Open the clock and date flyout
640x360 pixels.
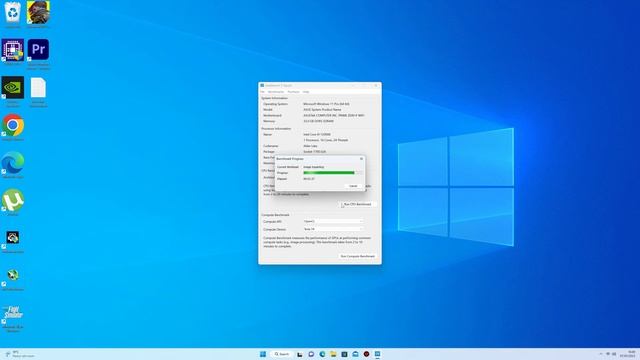click(628, 354)
